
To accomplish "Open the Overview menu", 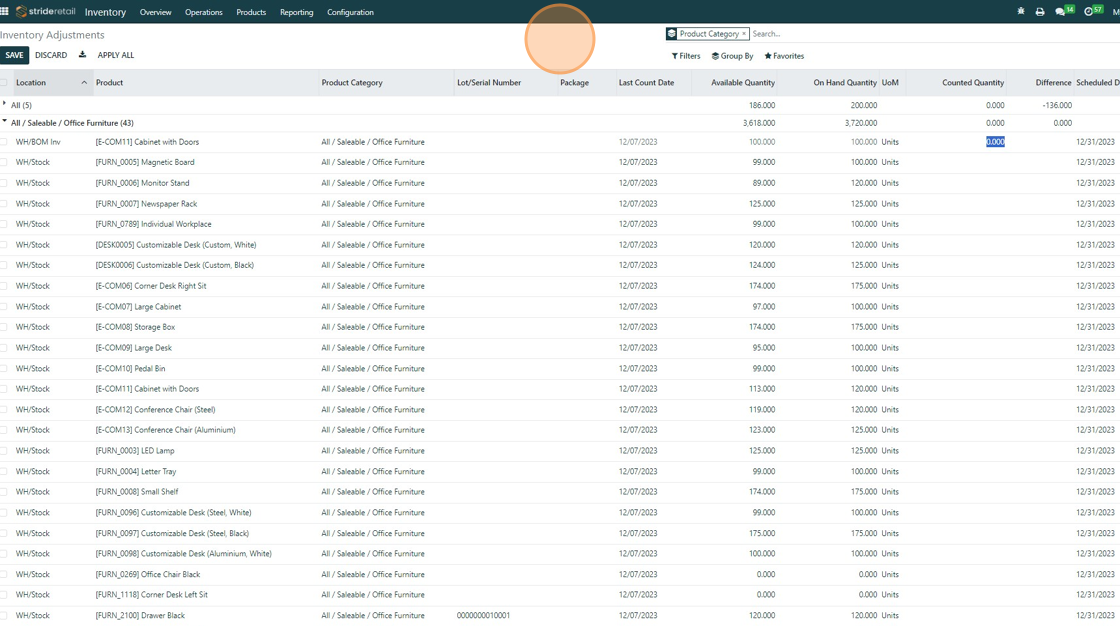I will (155, 12).
